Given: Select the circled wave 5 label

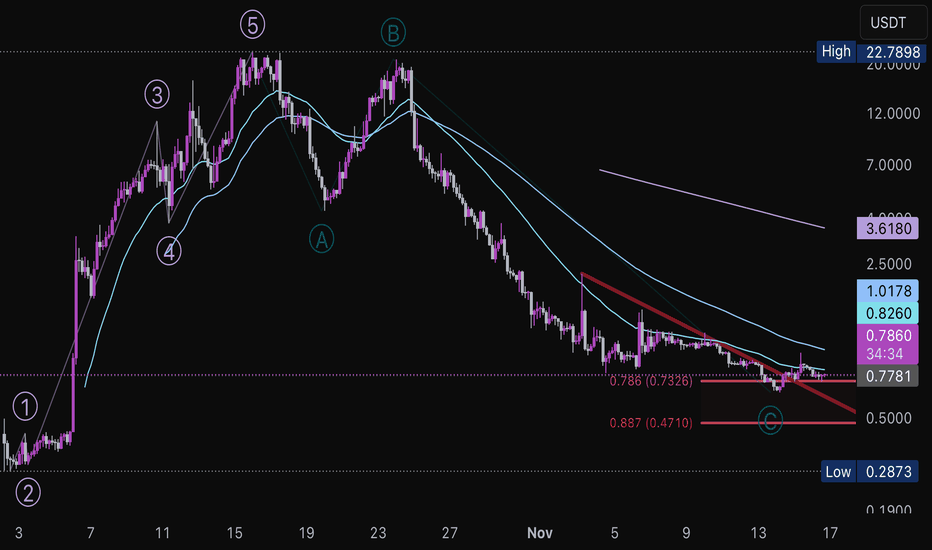Looking at the screenshot, I should pos(253,26).
